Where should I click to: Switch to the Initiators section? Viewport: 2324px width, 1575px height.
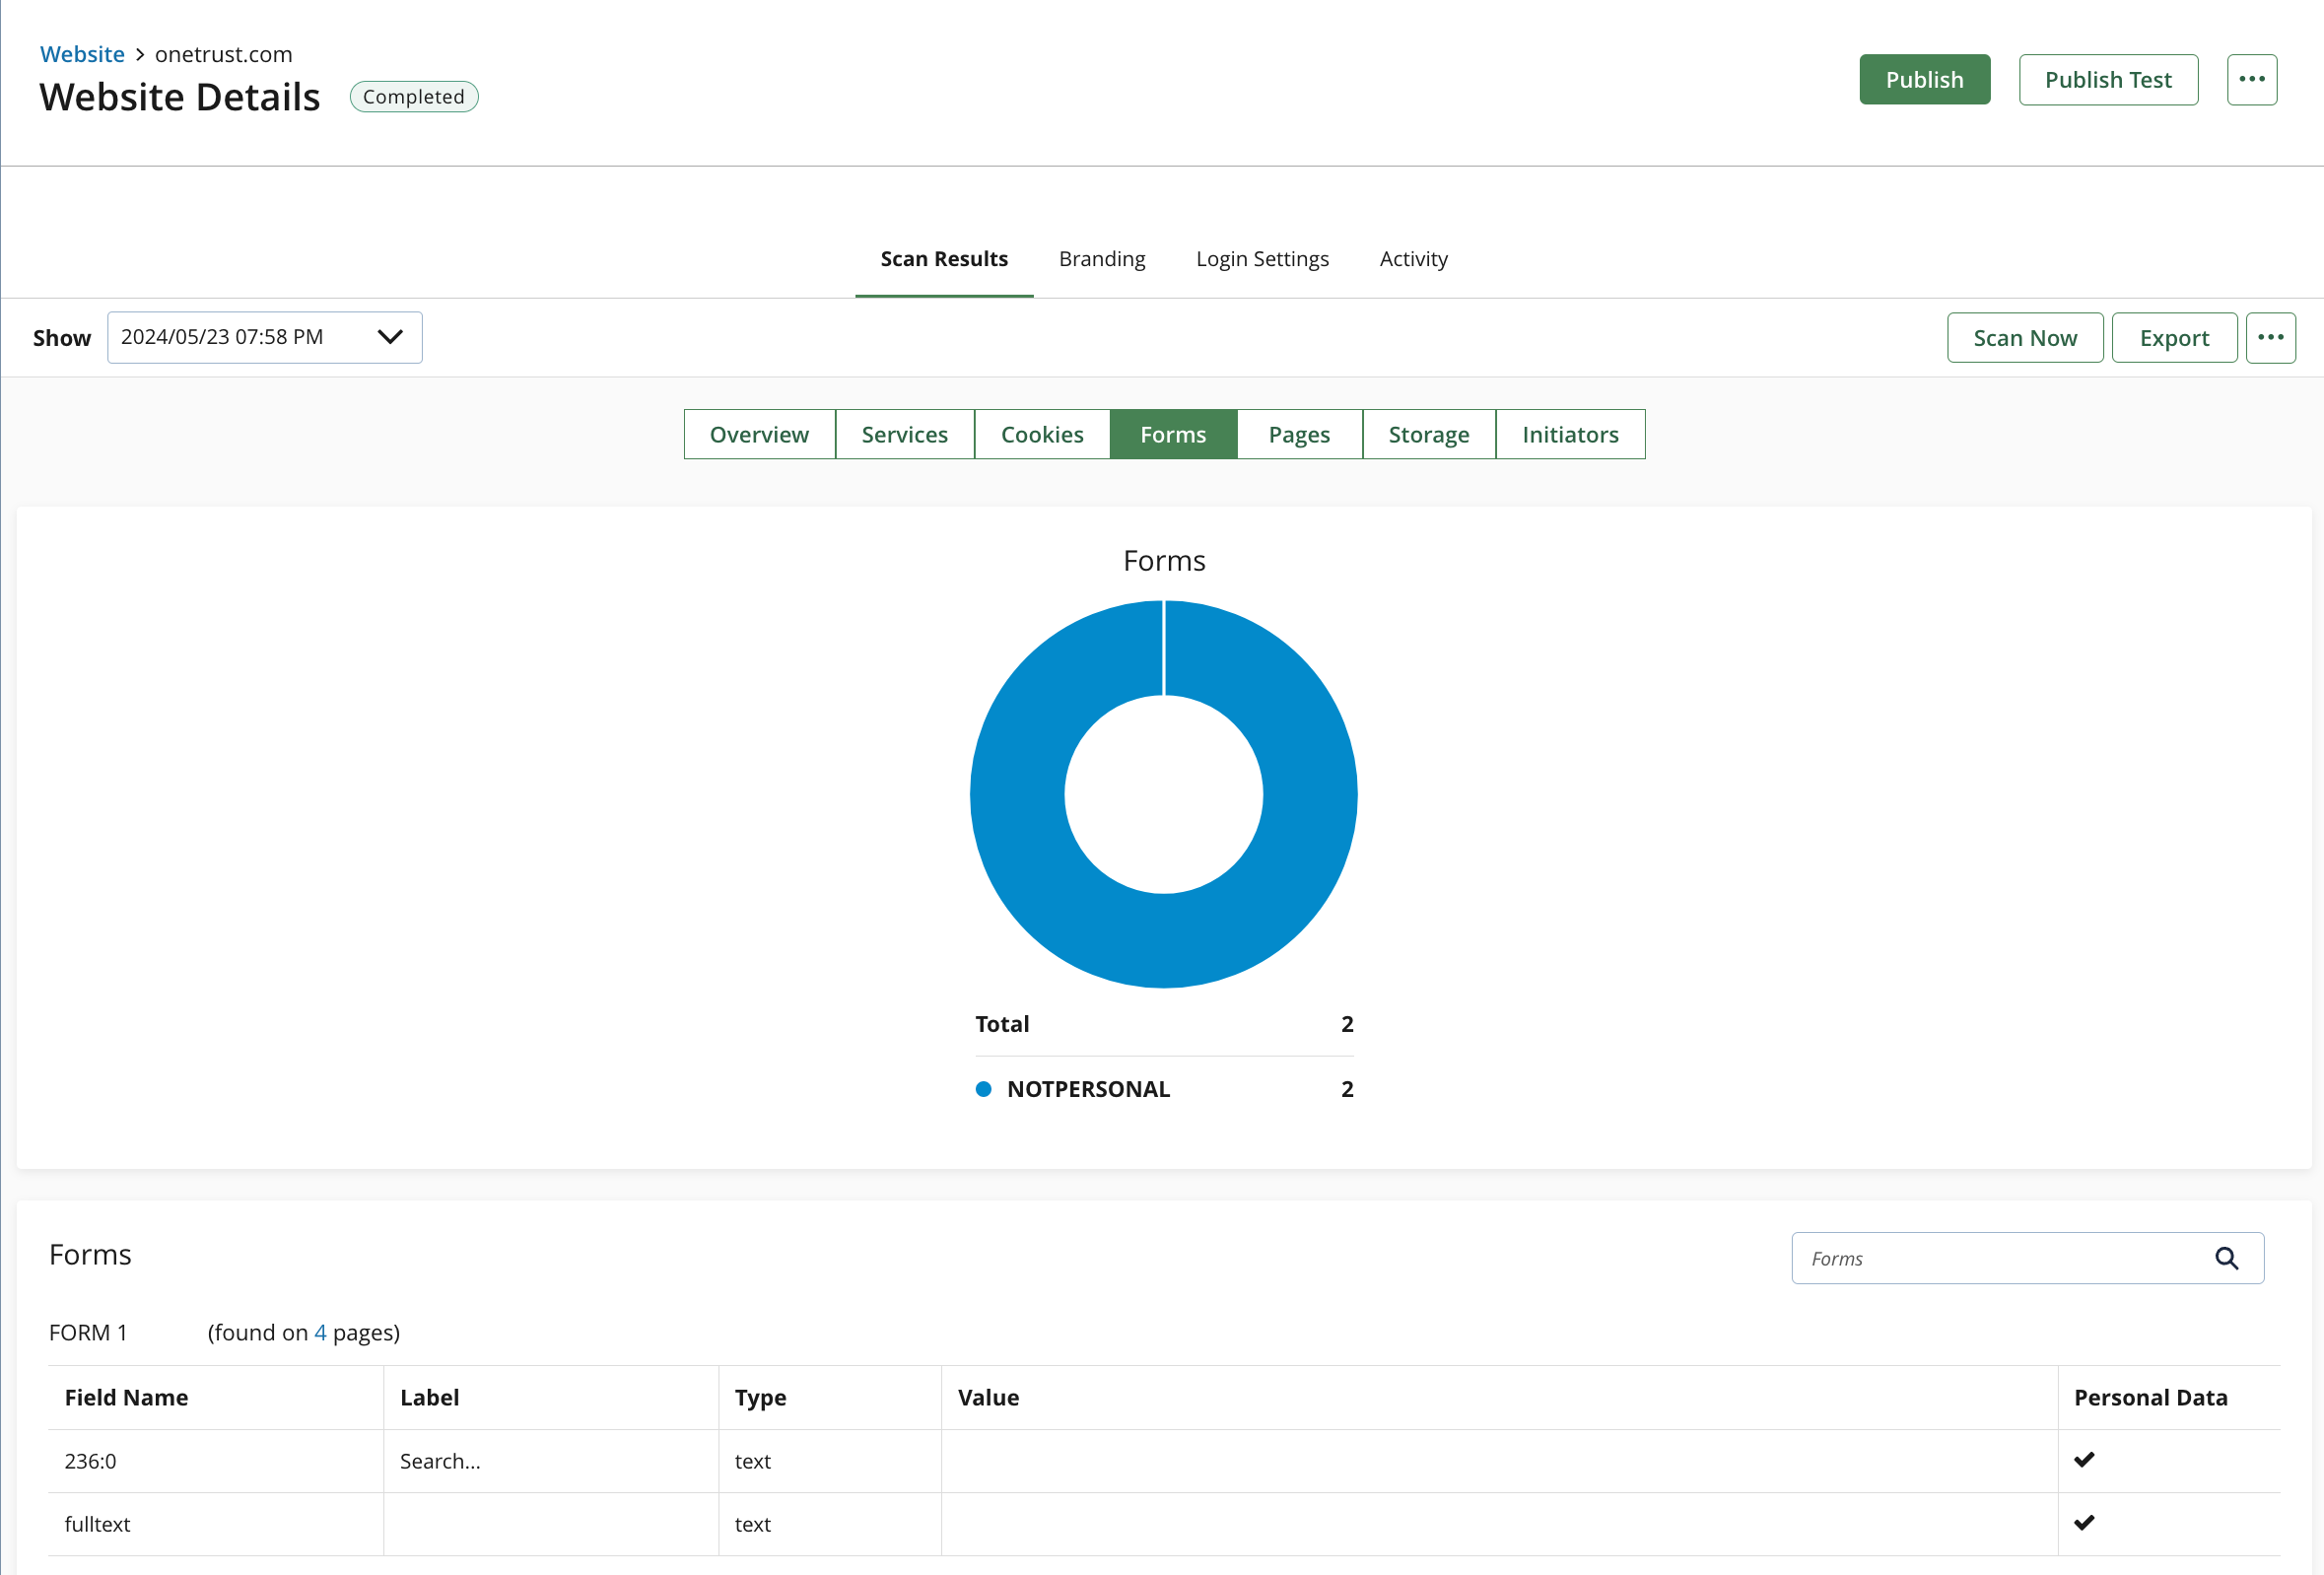click(1569, 434)
